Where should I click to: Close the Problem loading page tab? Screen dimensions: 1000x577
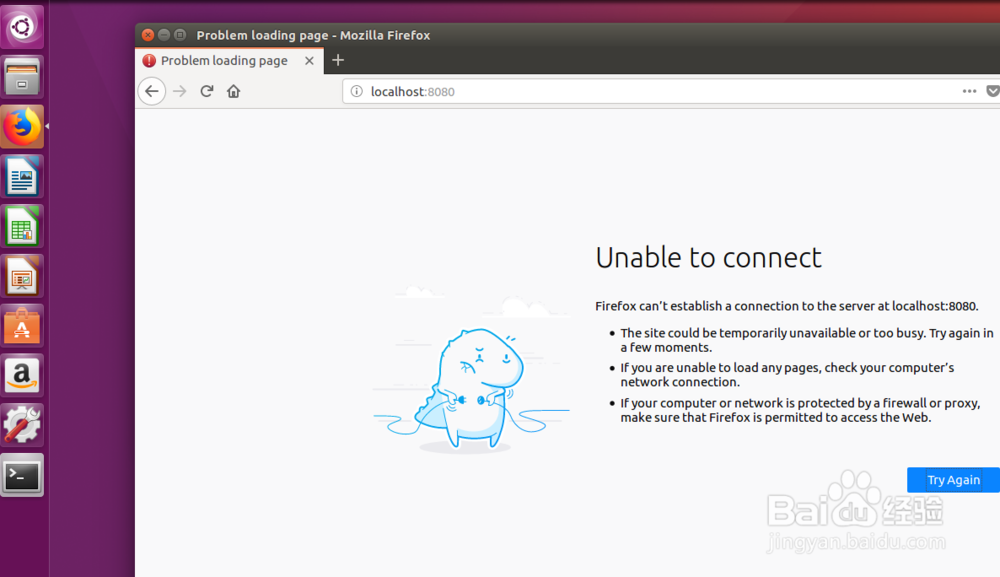(x=309, y=60)
